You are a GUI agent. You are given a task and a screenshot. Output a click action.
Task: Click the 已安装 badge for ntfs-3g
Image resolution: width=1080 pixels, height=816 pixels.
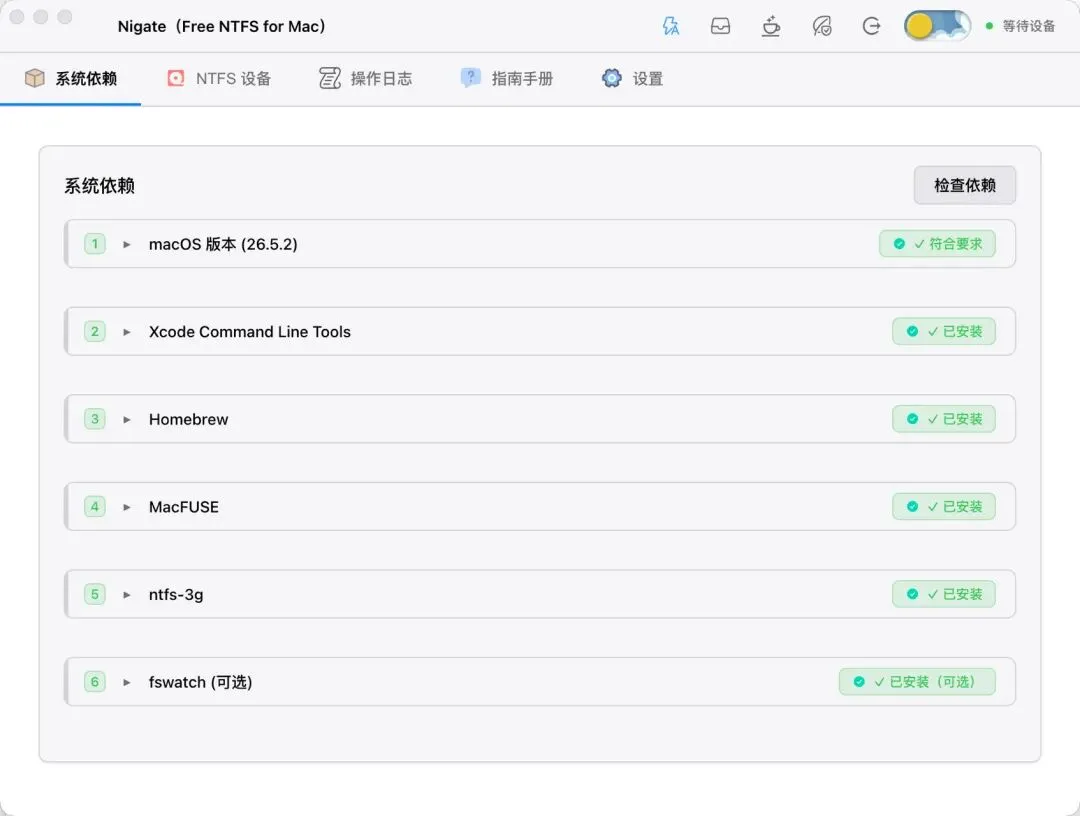(944, 594)
